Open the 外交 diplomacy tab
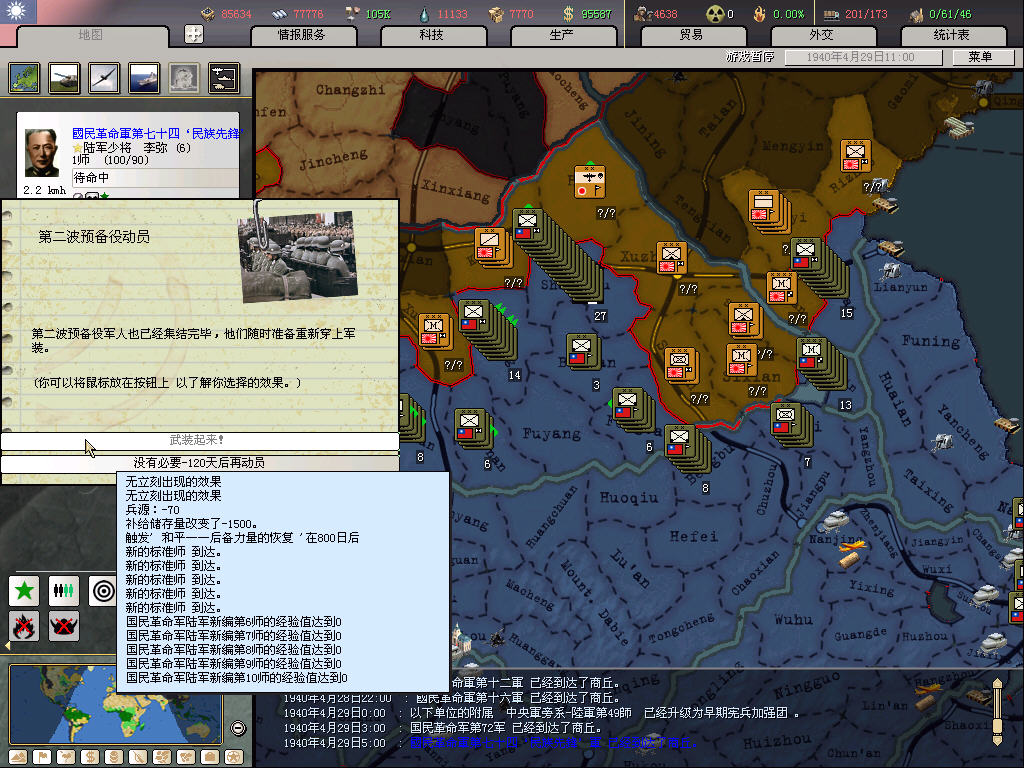 (x=820, y=35)
